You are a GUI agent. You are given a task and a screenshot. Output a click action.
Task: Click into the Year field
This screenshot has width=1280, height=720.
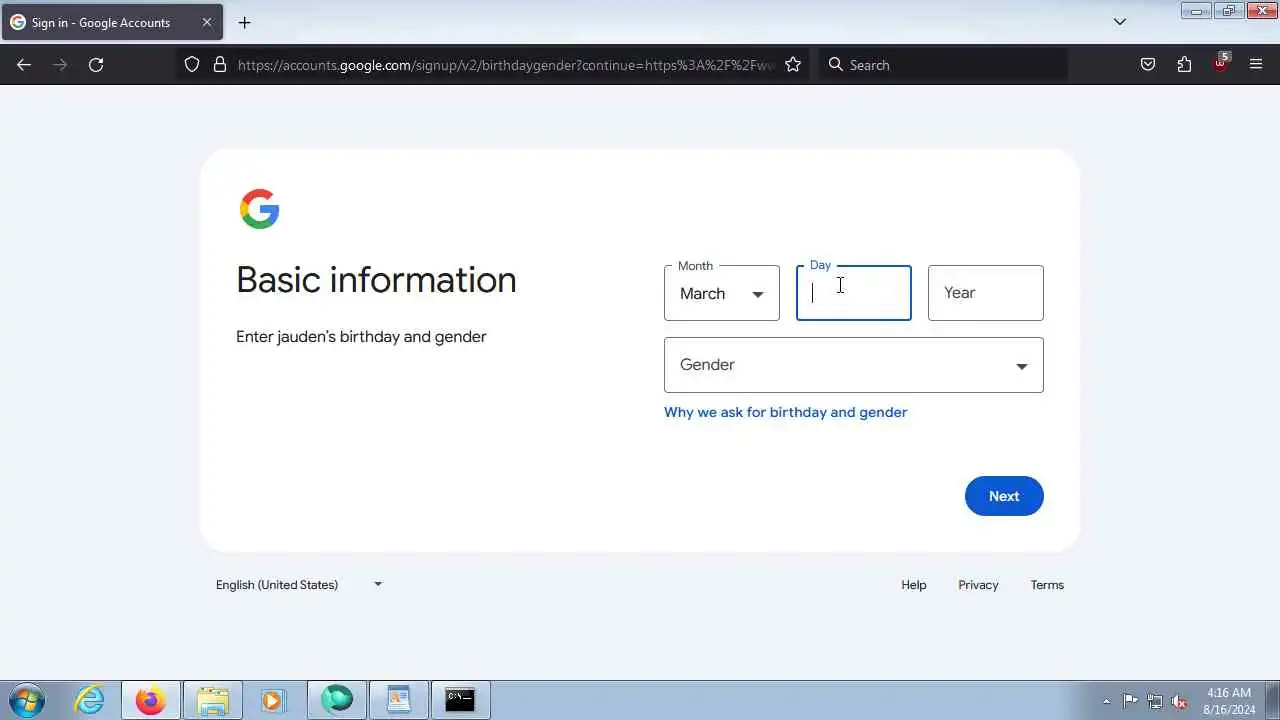coord(986,293)
